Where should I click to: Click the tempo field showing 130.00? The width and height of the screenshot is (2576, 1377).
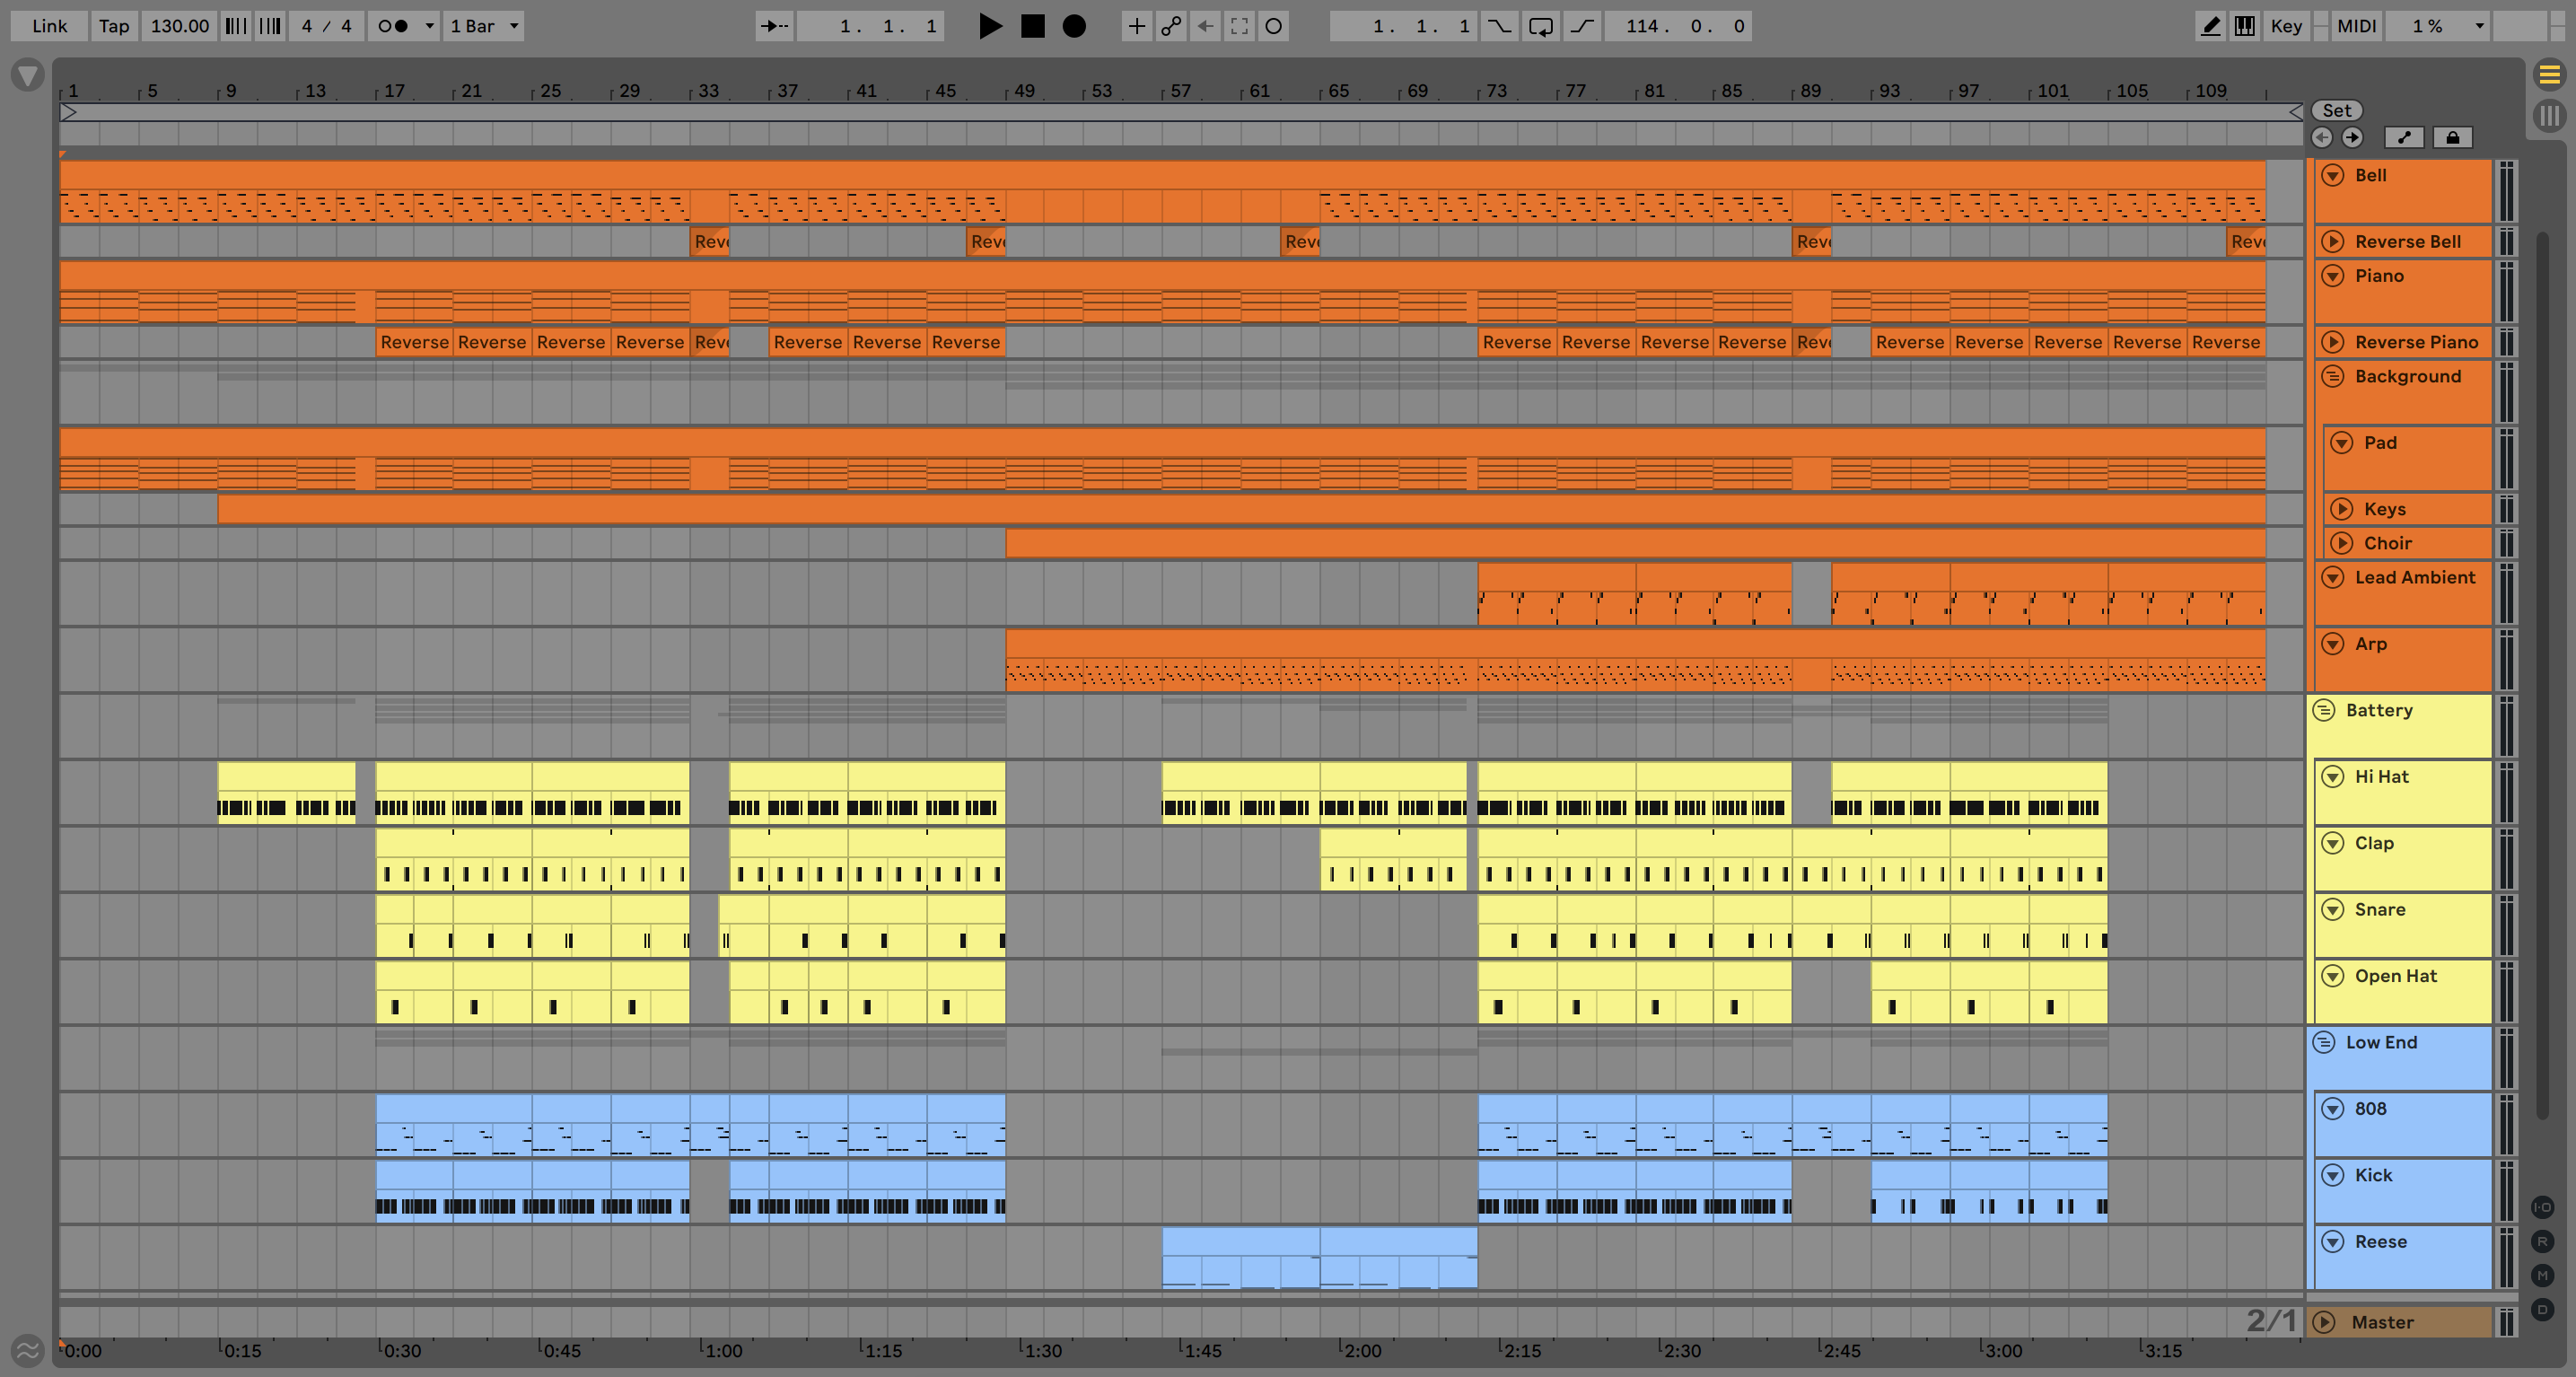tap(179, 26)
